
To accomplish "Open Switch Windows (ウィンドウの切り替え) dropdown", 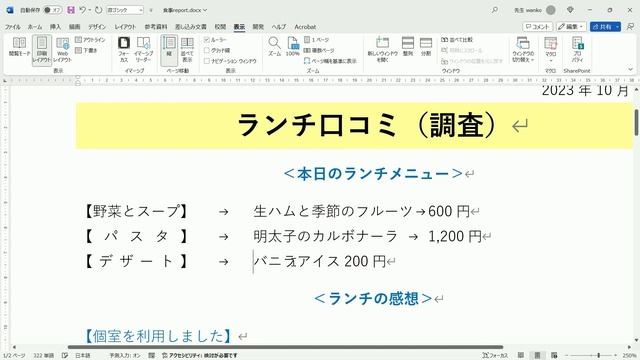I will click(x=523, y=49).
